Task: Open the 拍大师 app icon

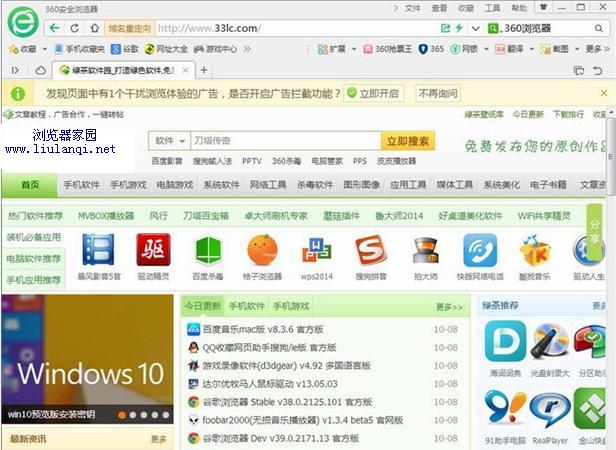Action: point(425,250)
